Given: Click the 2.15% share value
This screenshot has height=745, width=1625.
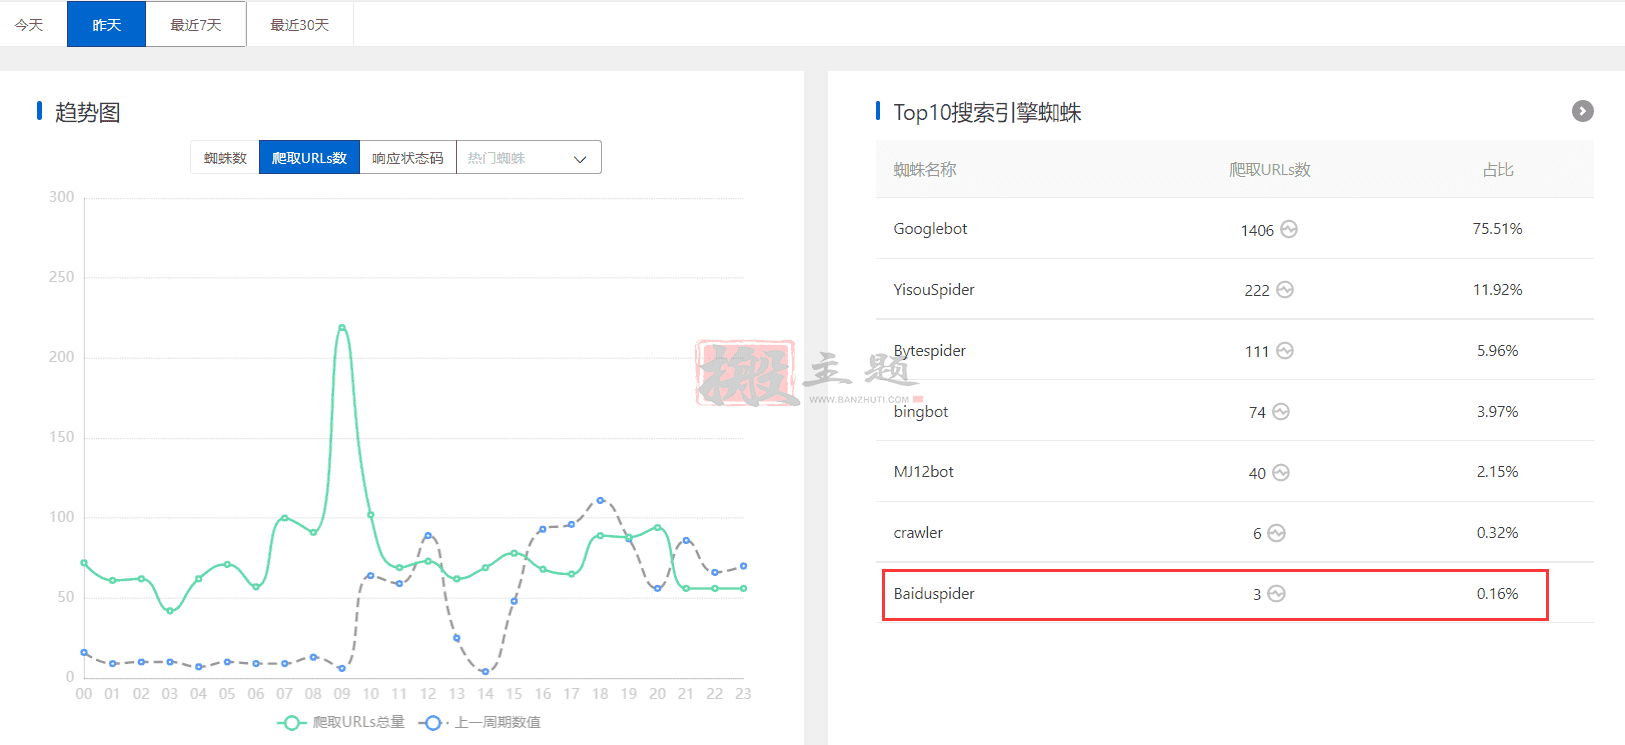Looking at the screenshot, I should [x=1497, y=472].
